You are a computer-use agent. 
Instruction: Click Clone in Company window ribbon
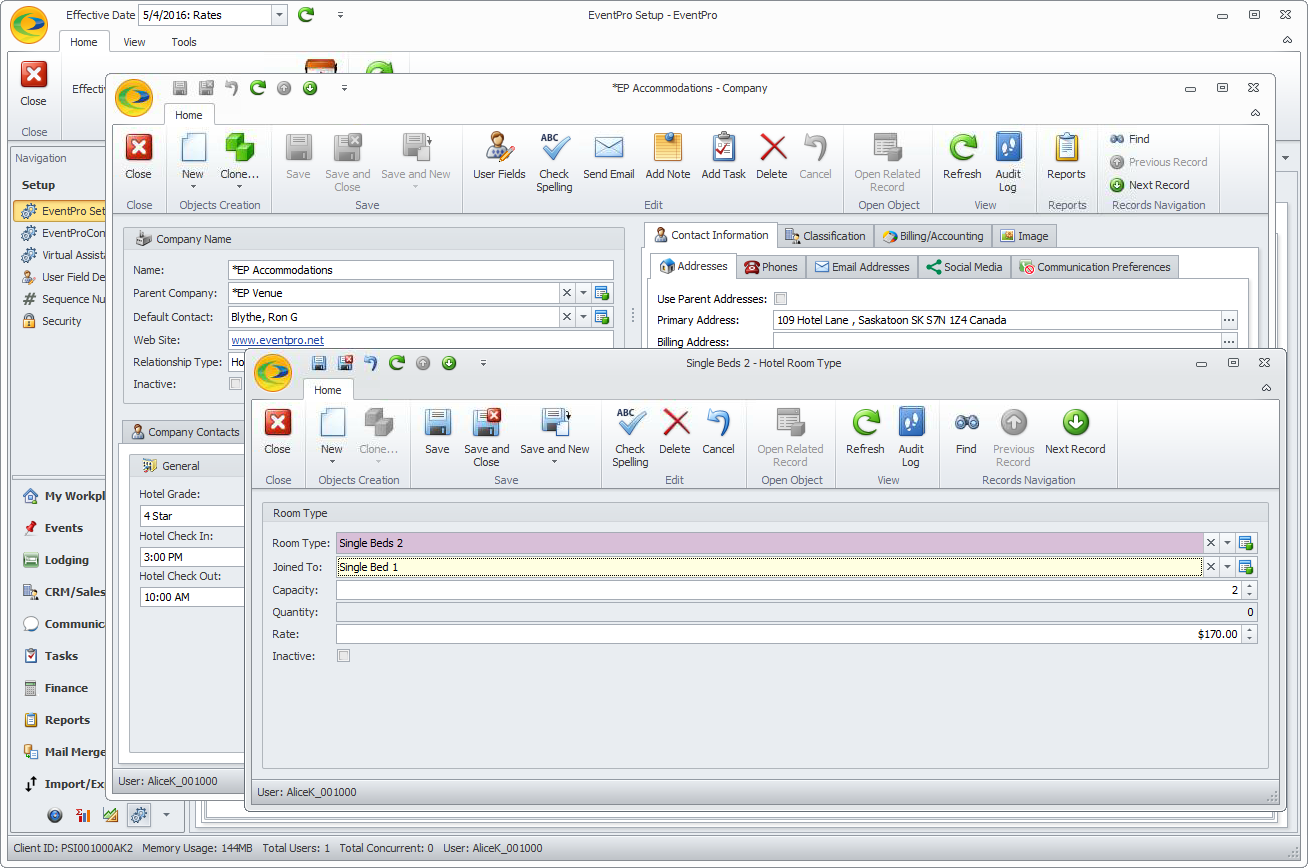tap(240, 162)
